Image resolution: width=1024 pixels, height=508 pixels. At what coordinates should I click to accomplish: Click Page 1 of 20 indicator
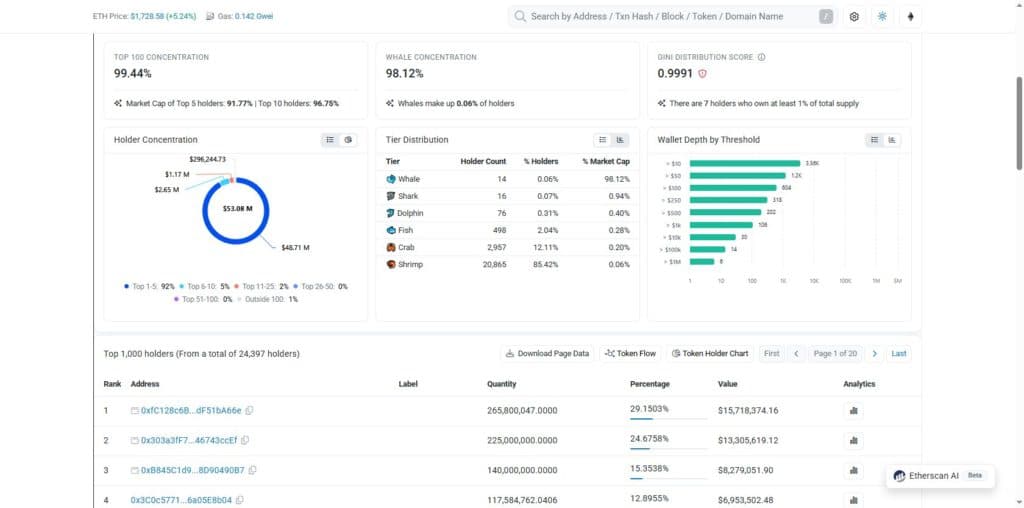835,353
